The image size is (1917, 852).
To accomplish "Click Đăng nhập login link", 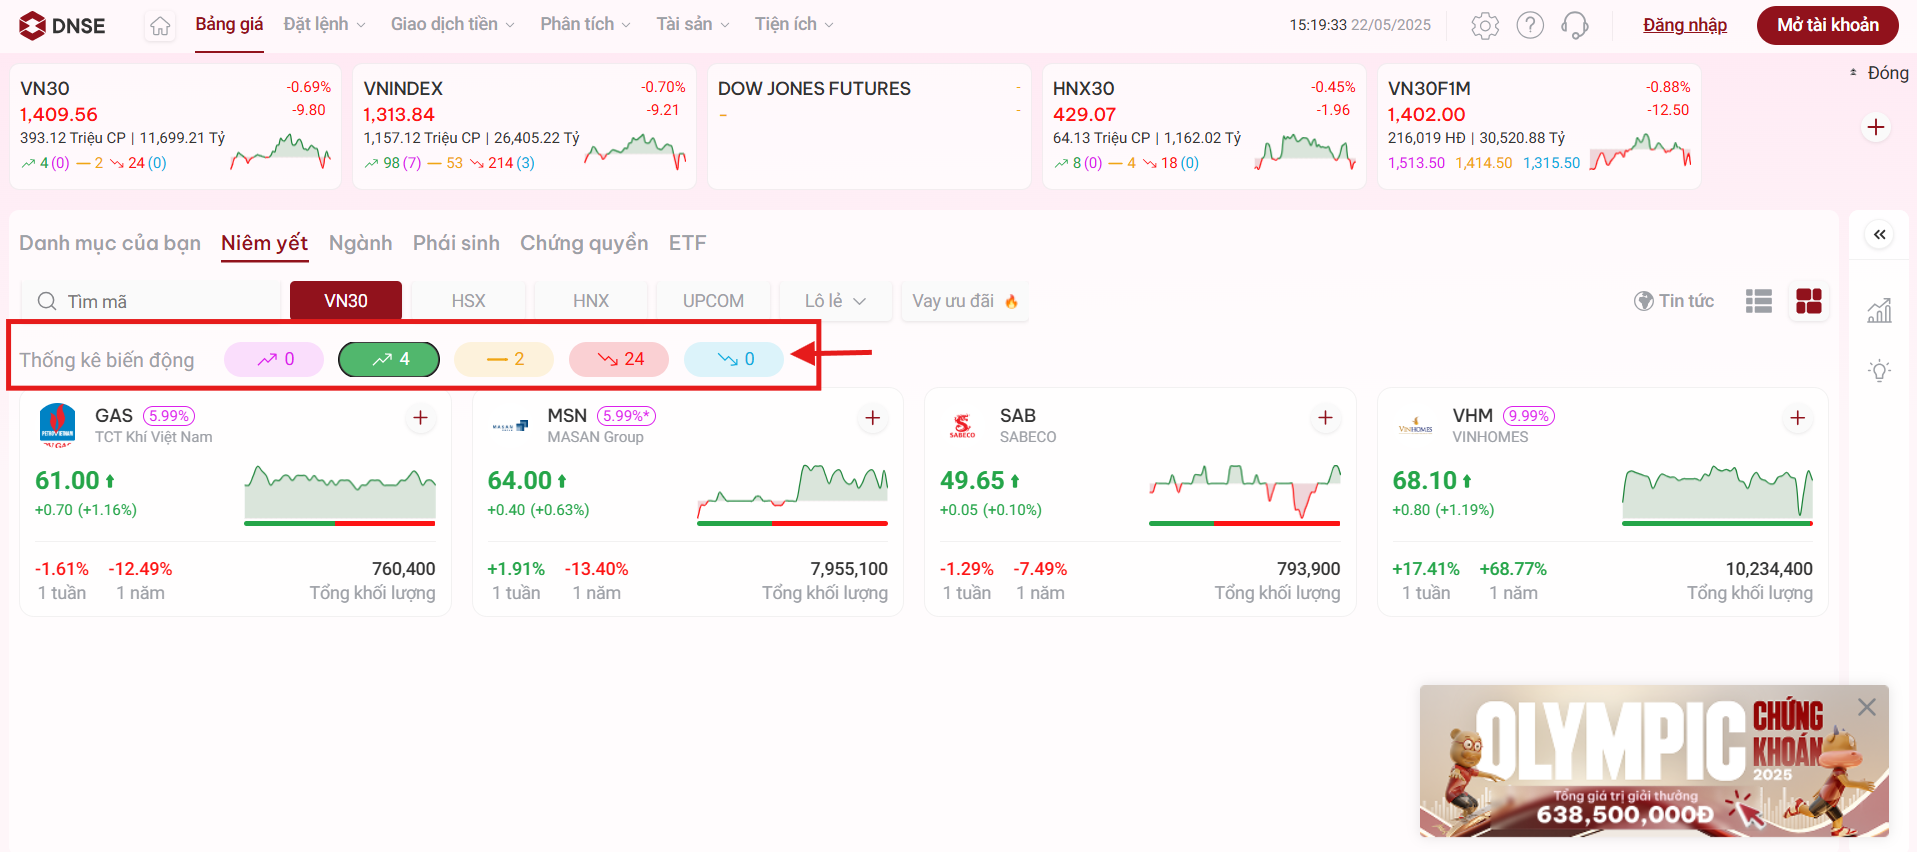I will pyautogui.click(x=1685, y=25).
